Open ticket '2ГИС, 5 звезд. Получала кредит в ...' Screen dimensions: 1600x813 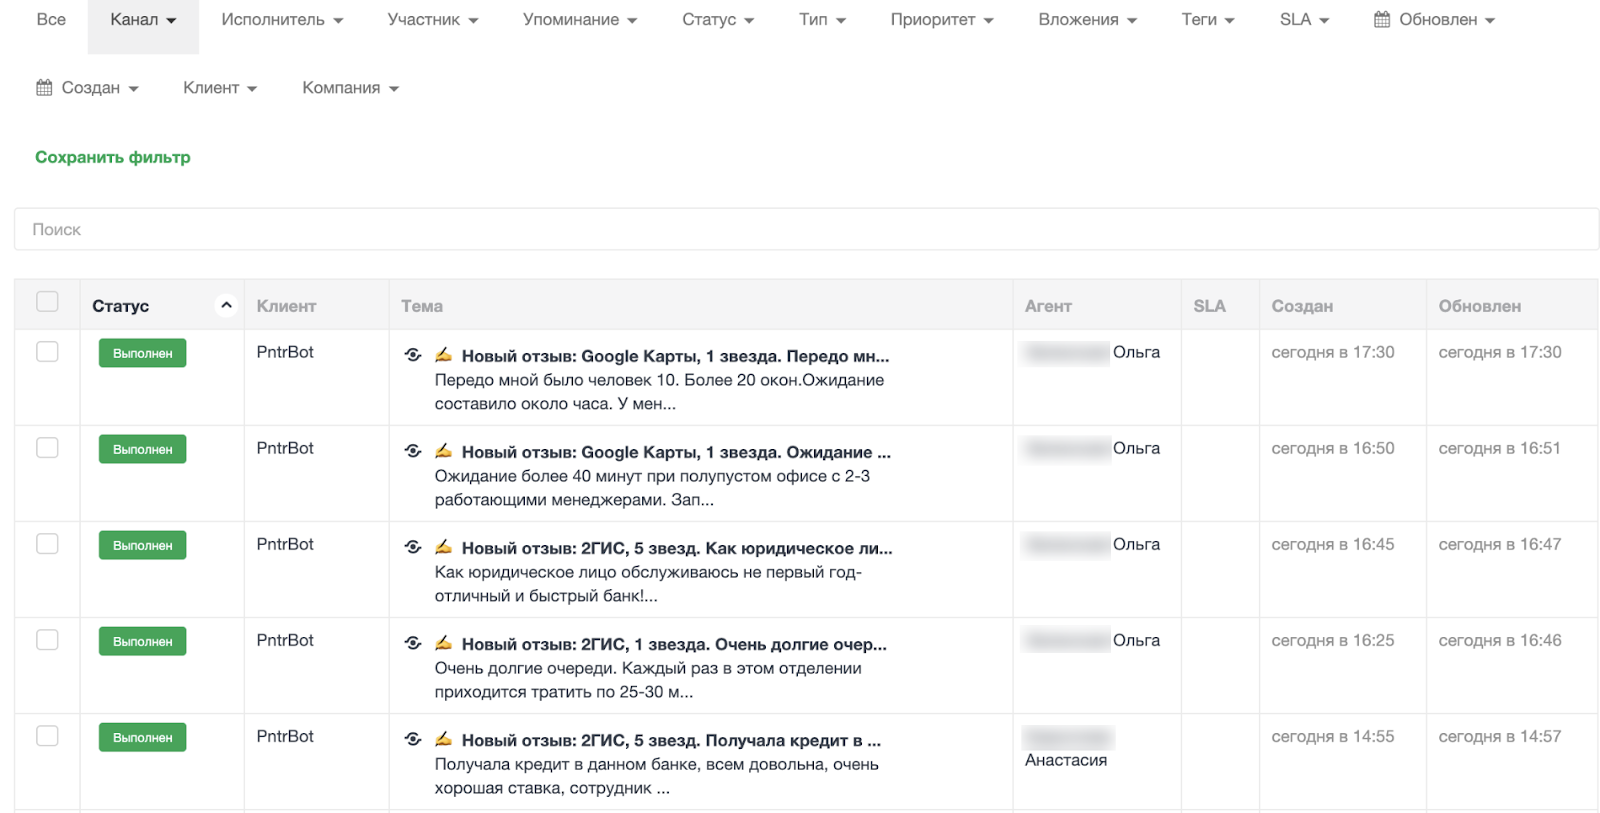point(671,740)
